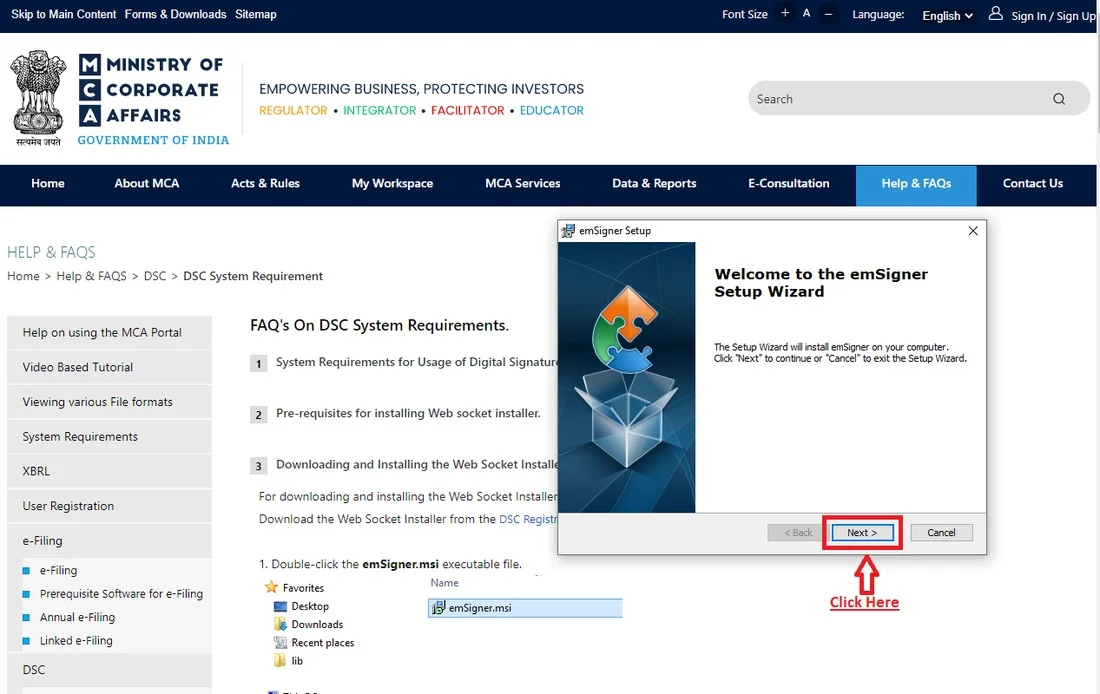Click the emSigner Setup title bar icon
The height and width of the screenshot is (694, 1100).
pos(568,230)
